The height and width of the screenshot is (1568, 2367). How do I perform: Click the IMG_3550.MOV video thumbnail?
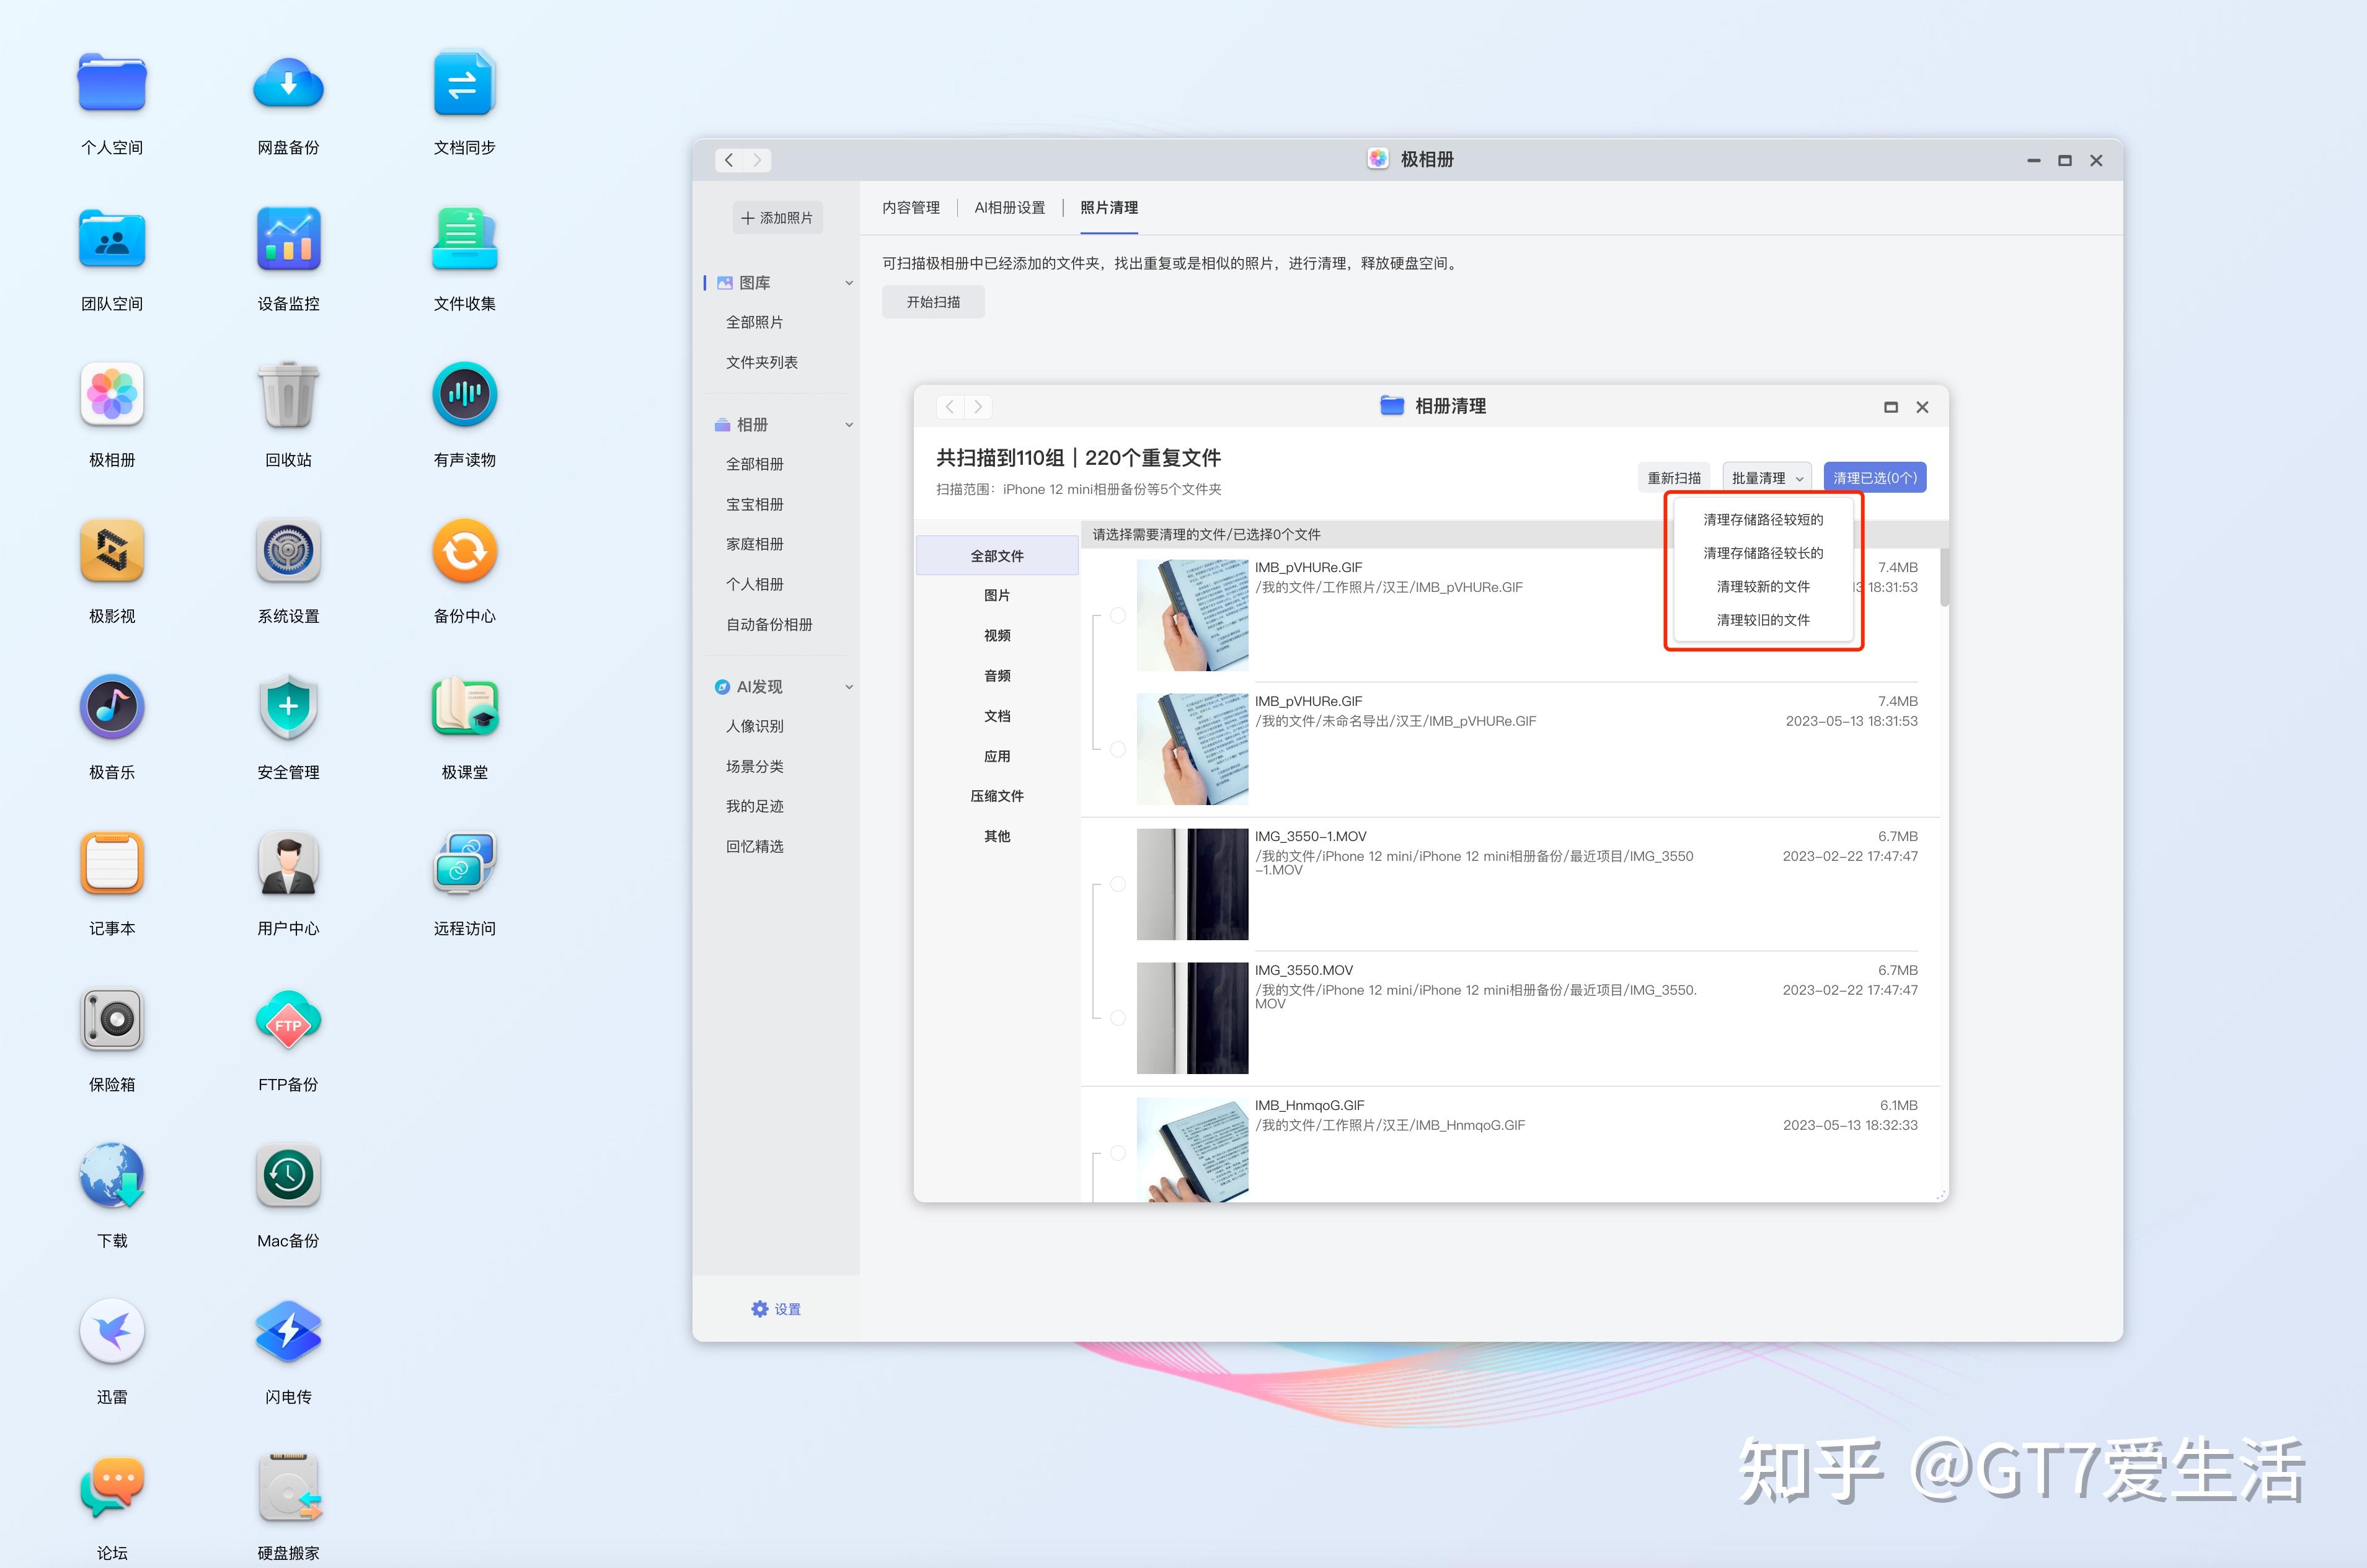coord(1192,1017)
